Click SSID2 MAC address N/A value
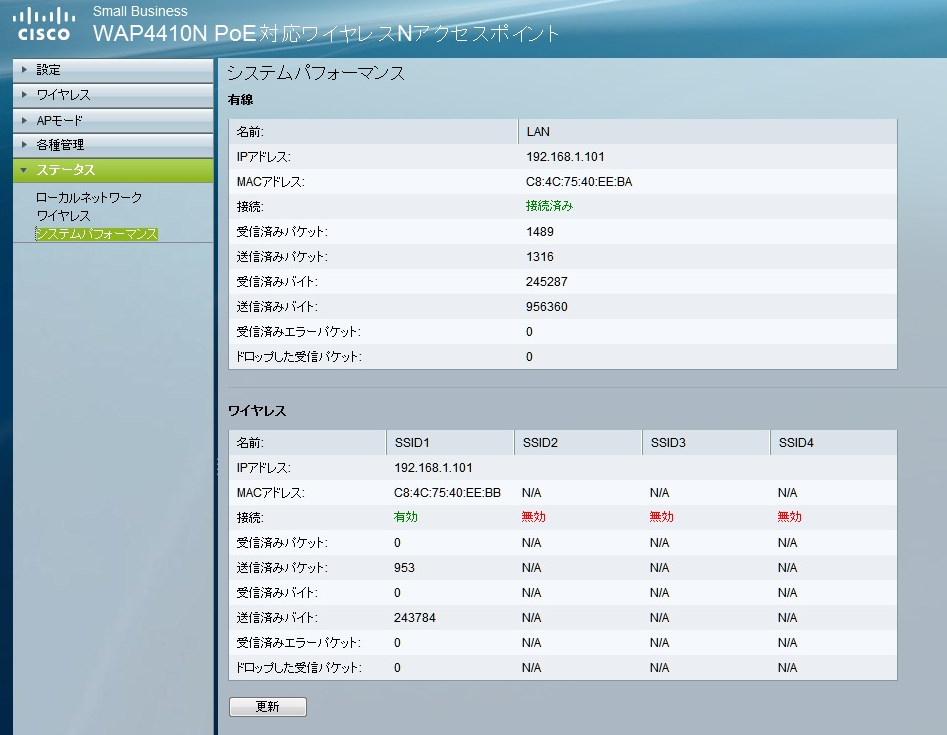 point(531,493)
